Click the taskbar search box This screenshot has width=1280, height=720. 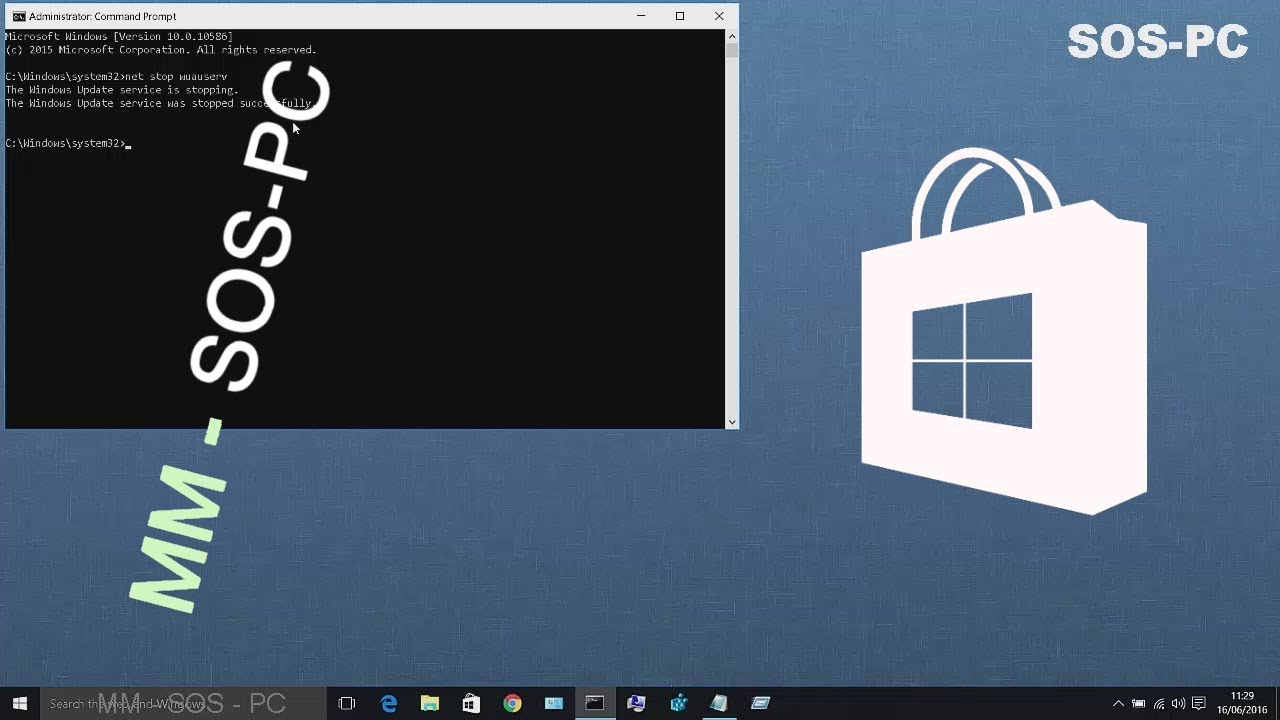coord(182,704)
